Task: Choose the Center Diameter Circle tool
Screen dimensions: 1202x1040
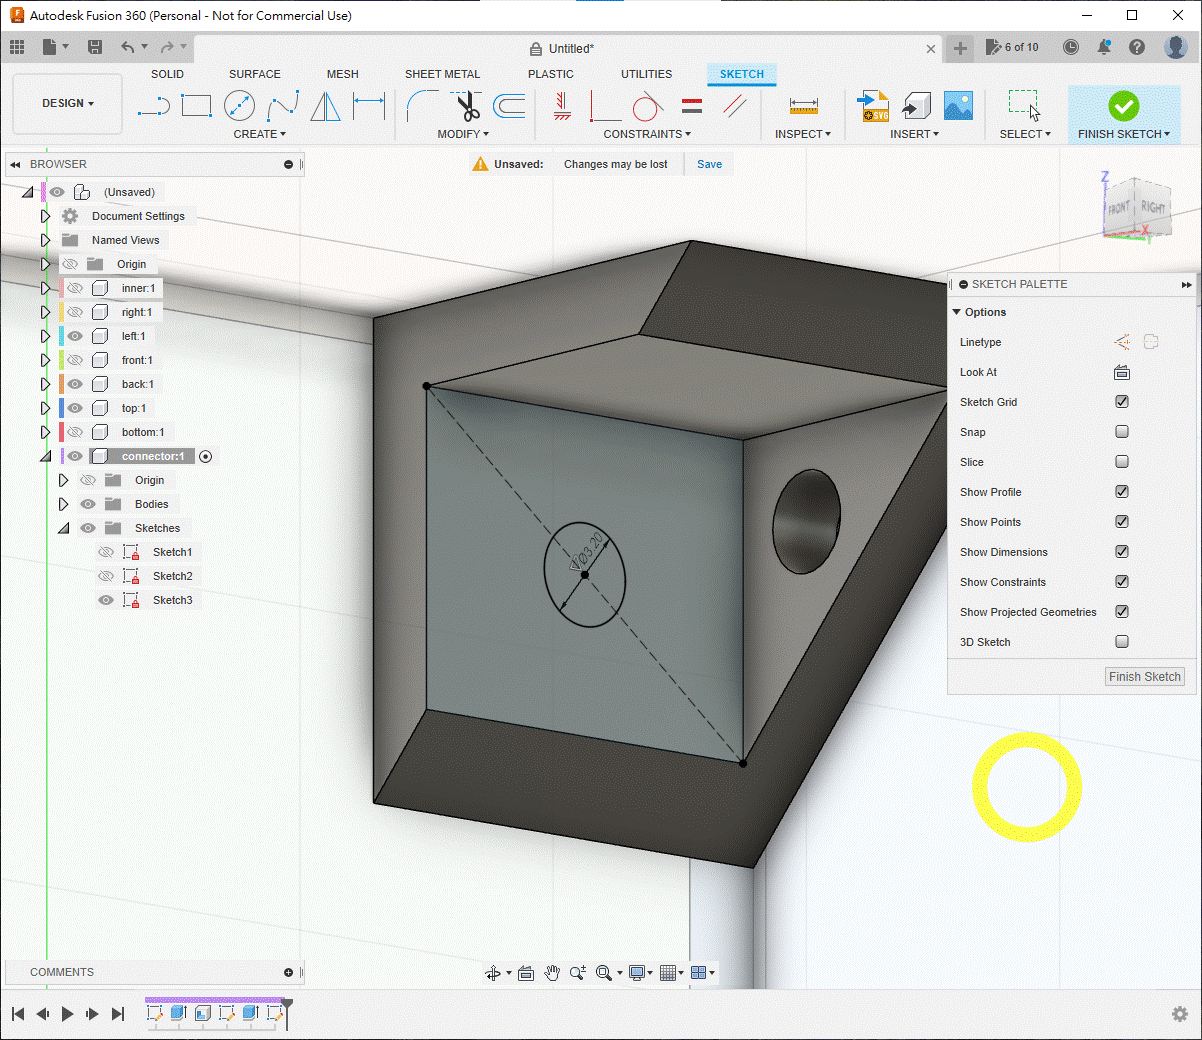Action: point(239,106)
